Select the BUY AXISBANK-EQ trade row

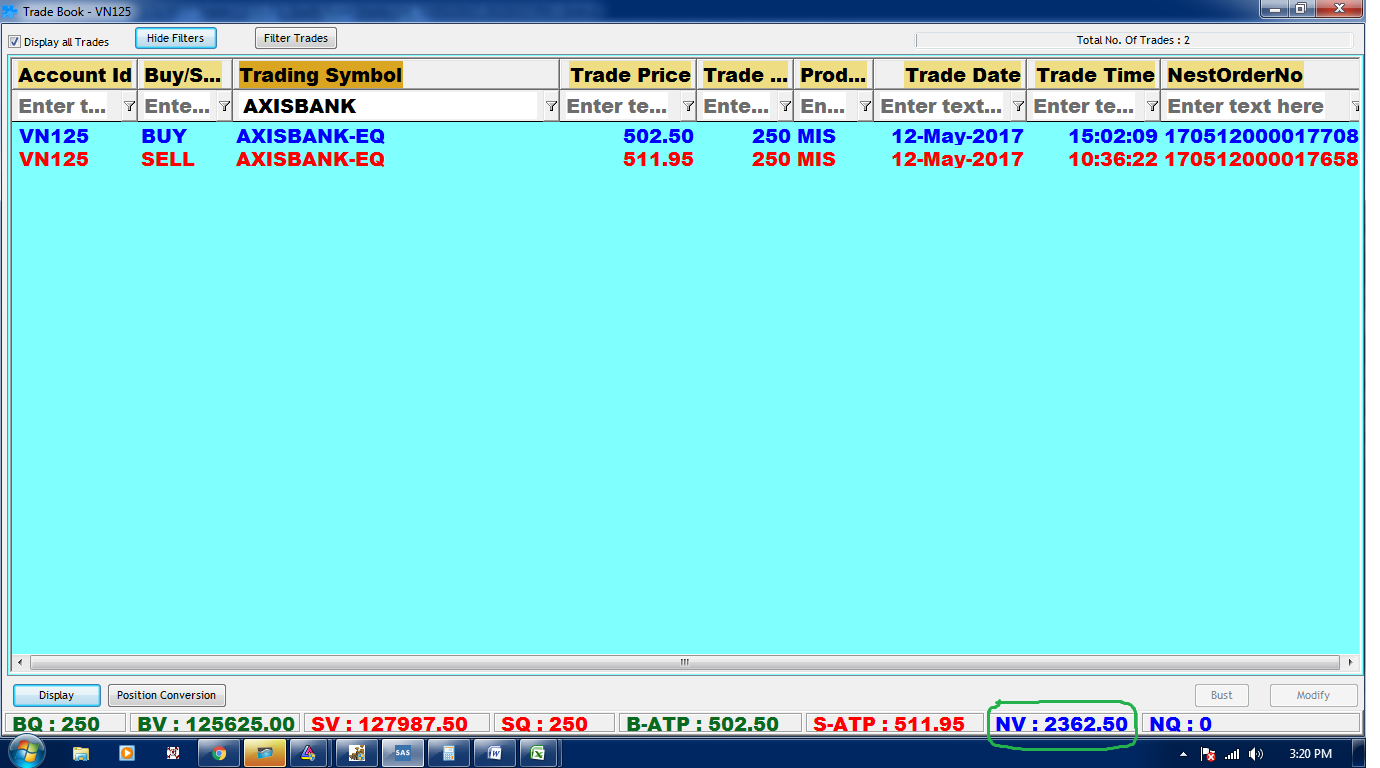pyautogui.click(x=686, y=136)
